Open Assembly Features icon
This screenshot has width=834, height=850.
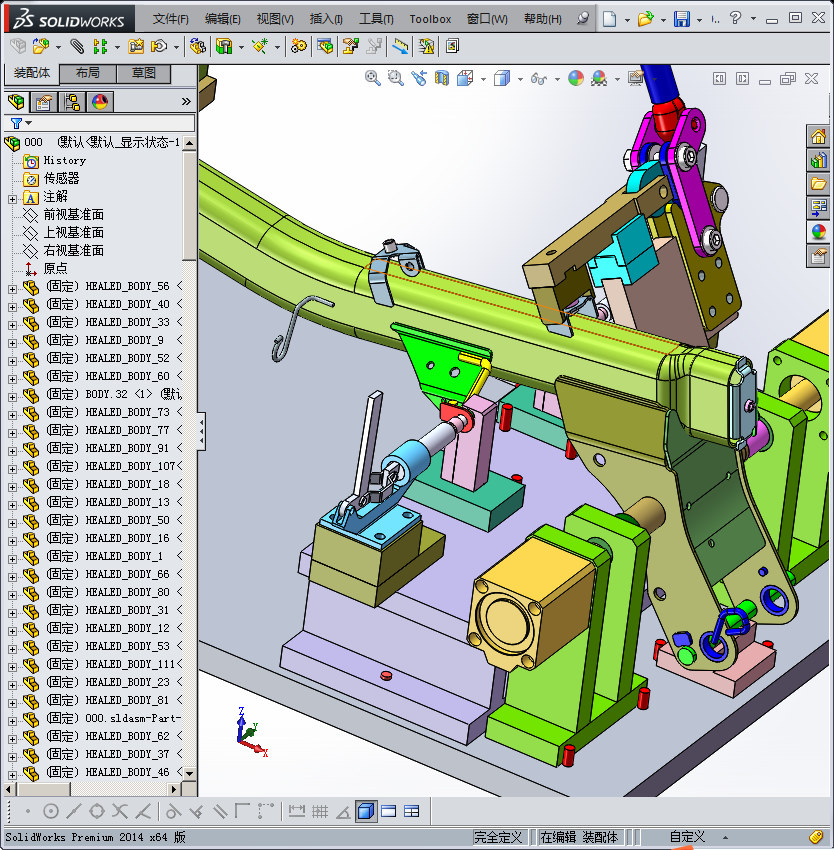point(224,47)
